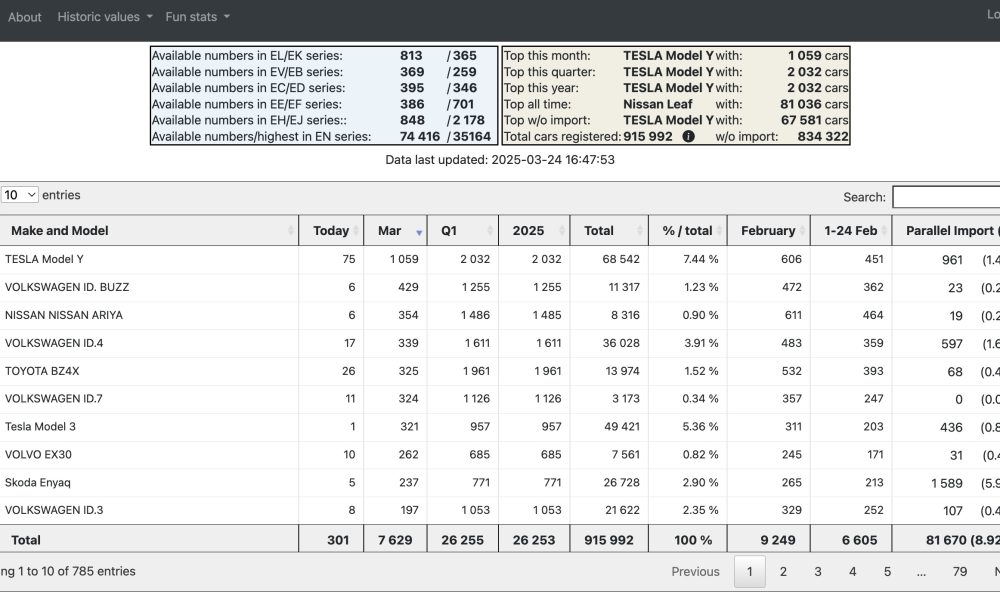
Task: Click the 26 728 total for Skoda Enyaq
Action: click(622, 483)
